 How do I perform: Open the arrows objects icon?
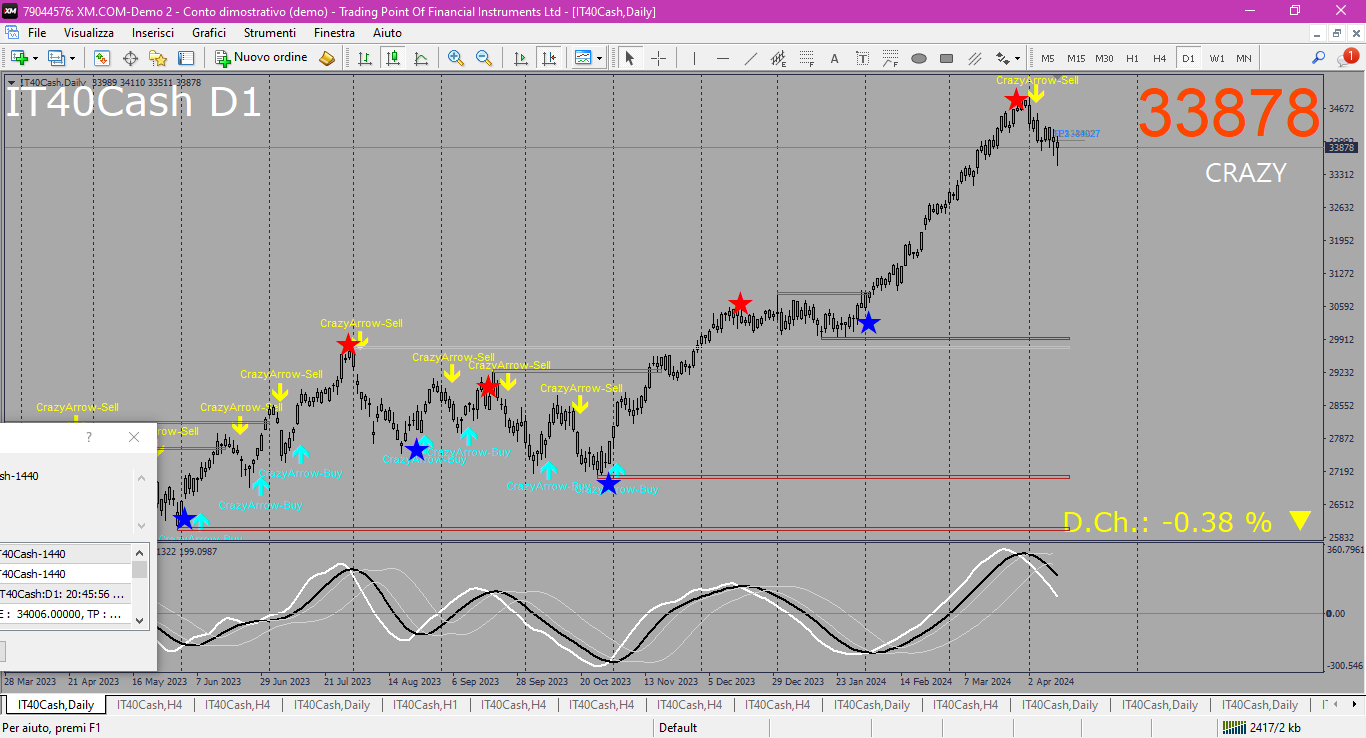pos(1002,58)
